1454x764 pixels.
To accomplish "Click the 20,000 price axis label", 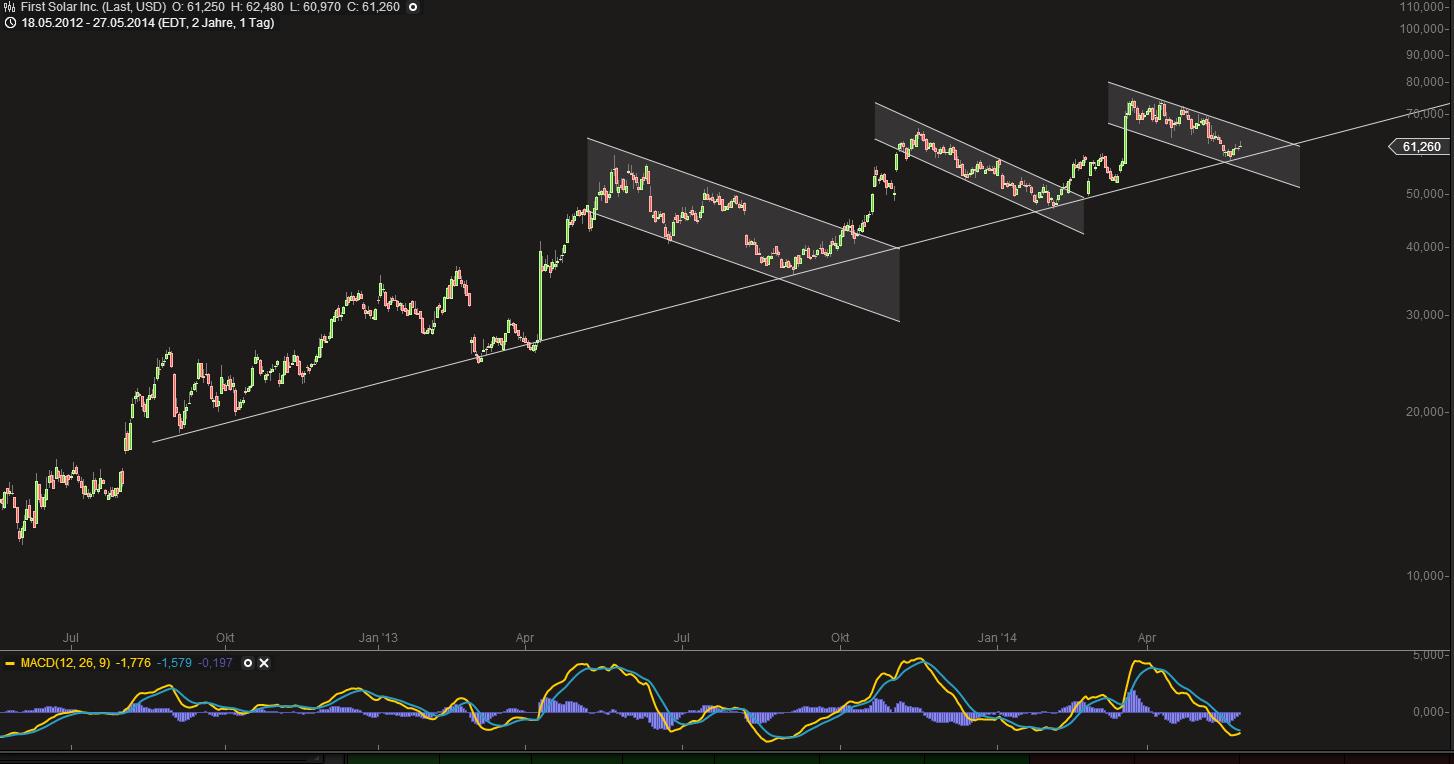I will [x=1426, y=412].
